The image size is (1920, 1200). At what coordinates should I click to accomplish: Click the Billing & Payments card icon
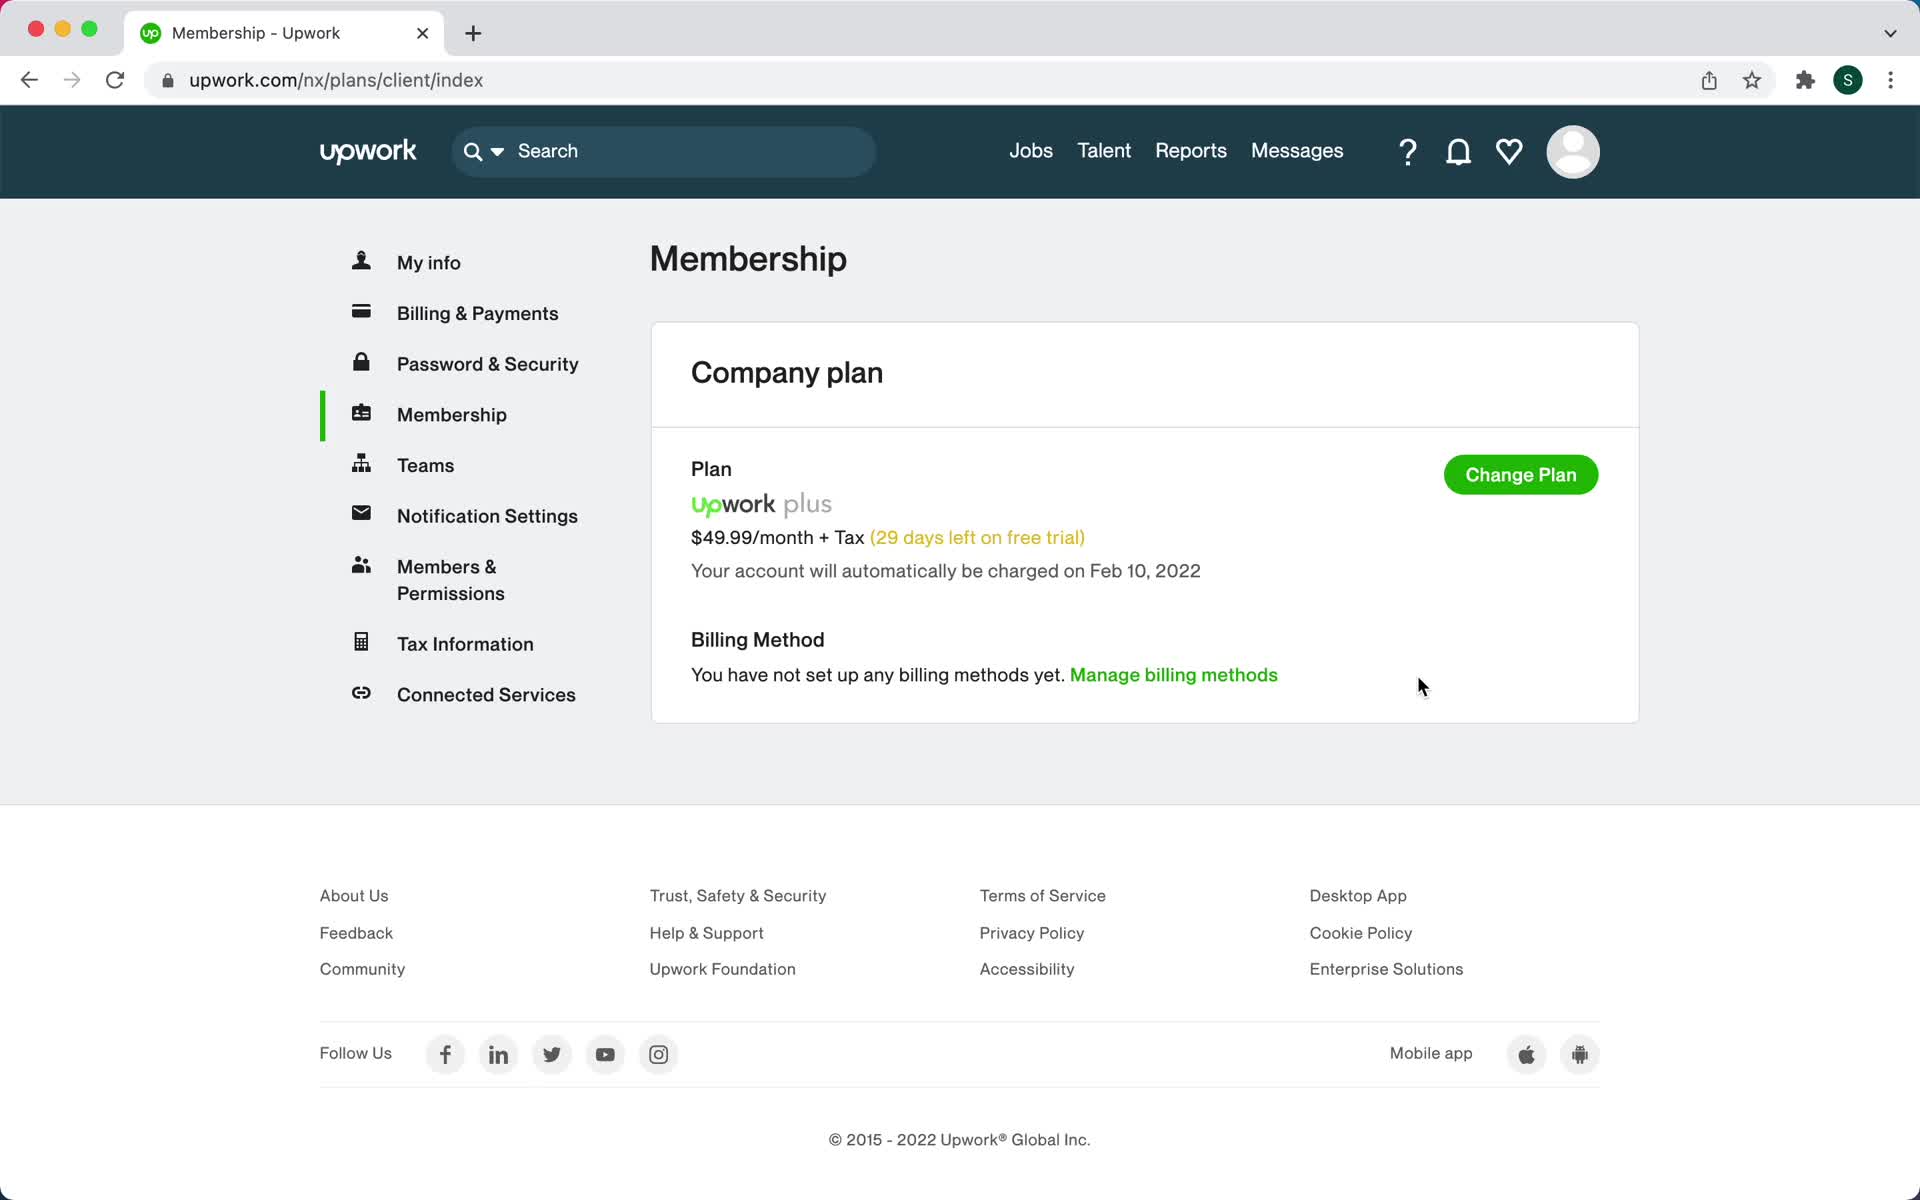click(x=361, y=312)
